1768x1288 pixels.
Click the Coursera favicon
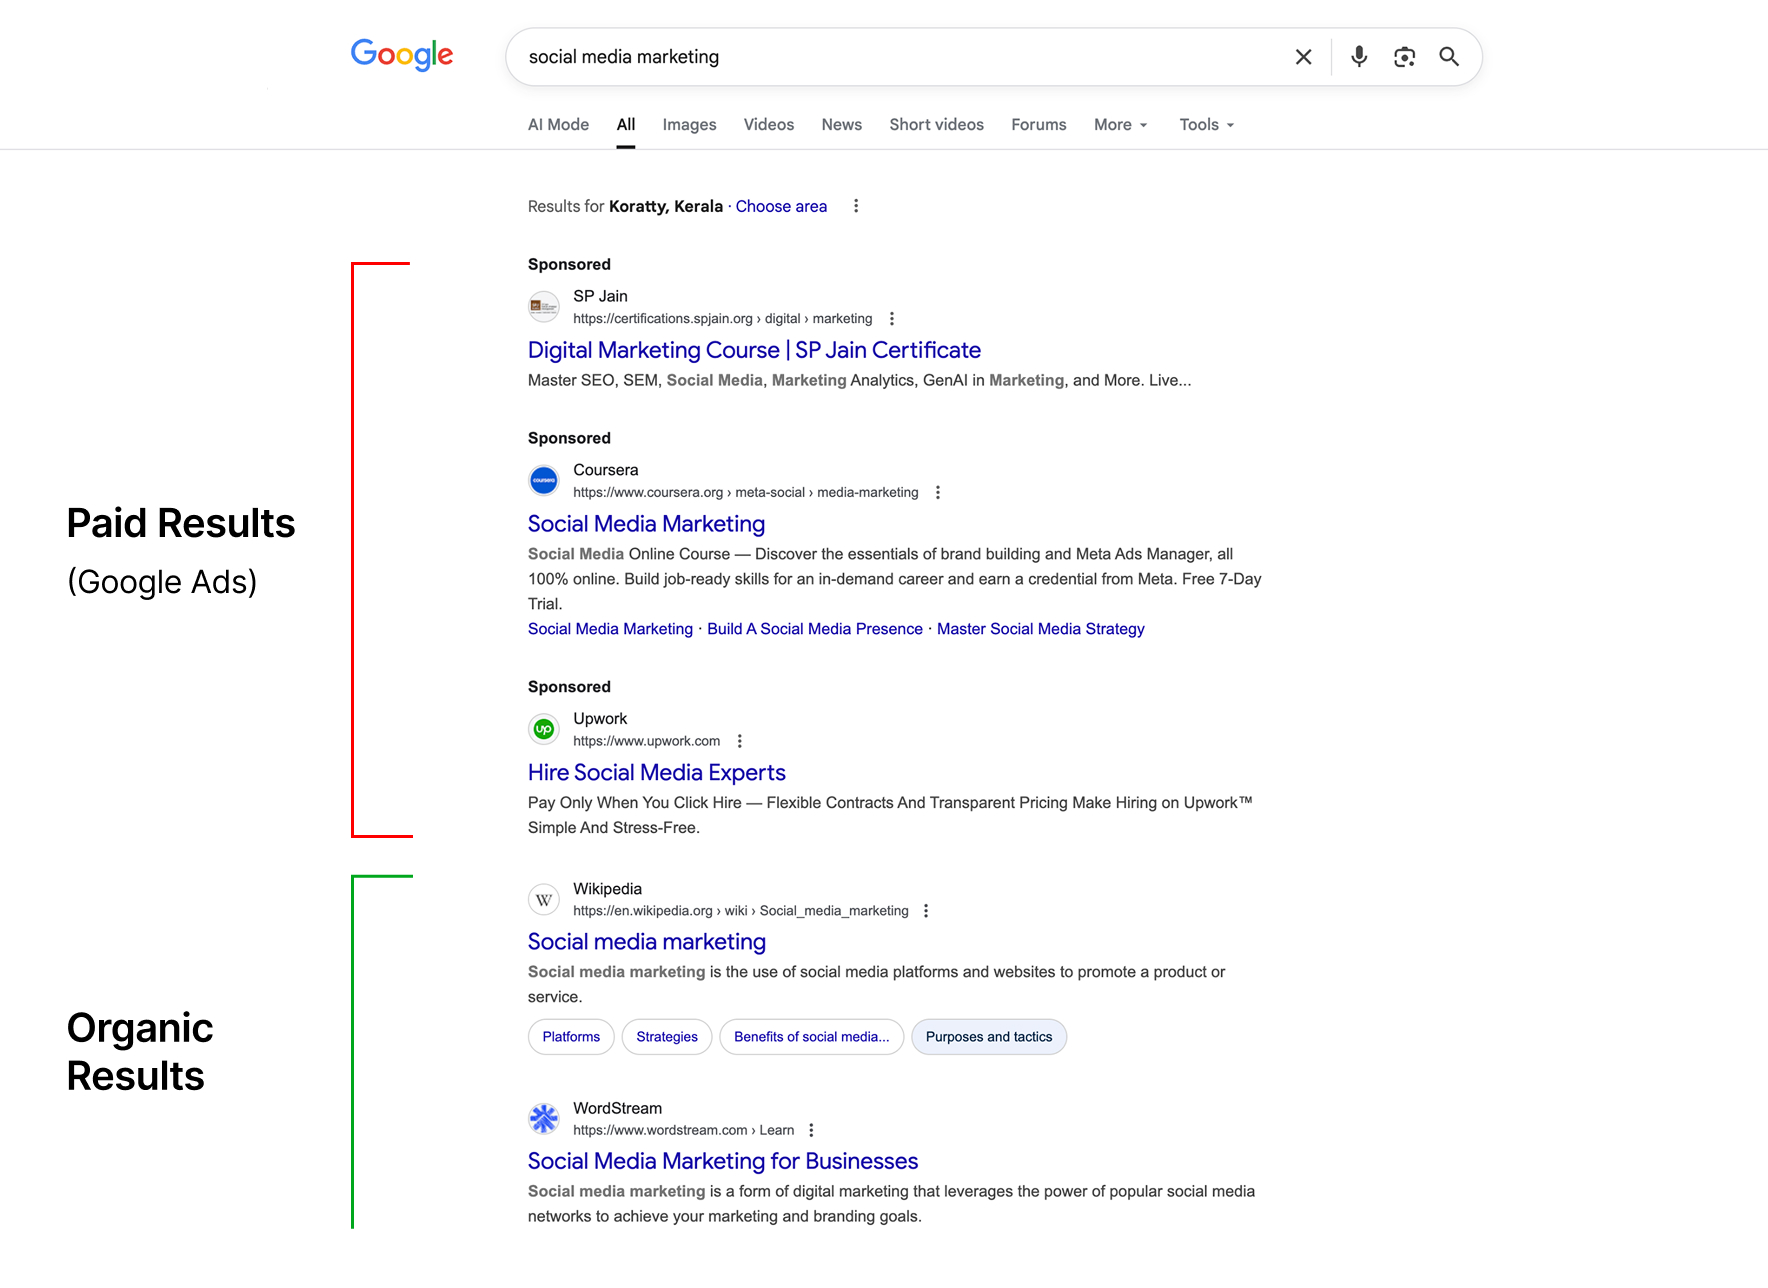tap(544, 480)
